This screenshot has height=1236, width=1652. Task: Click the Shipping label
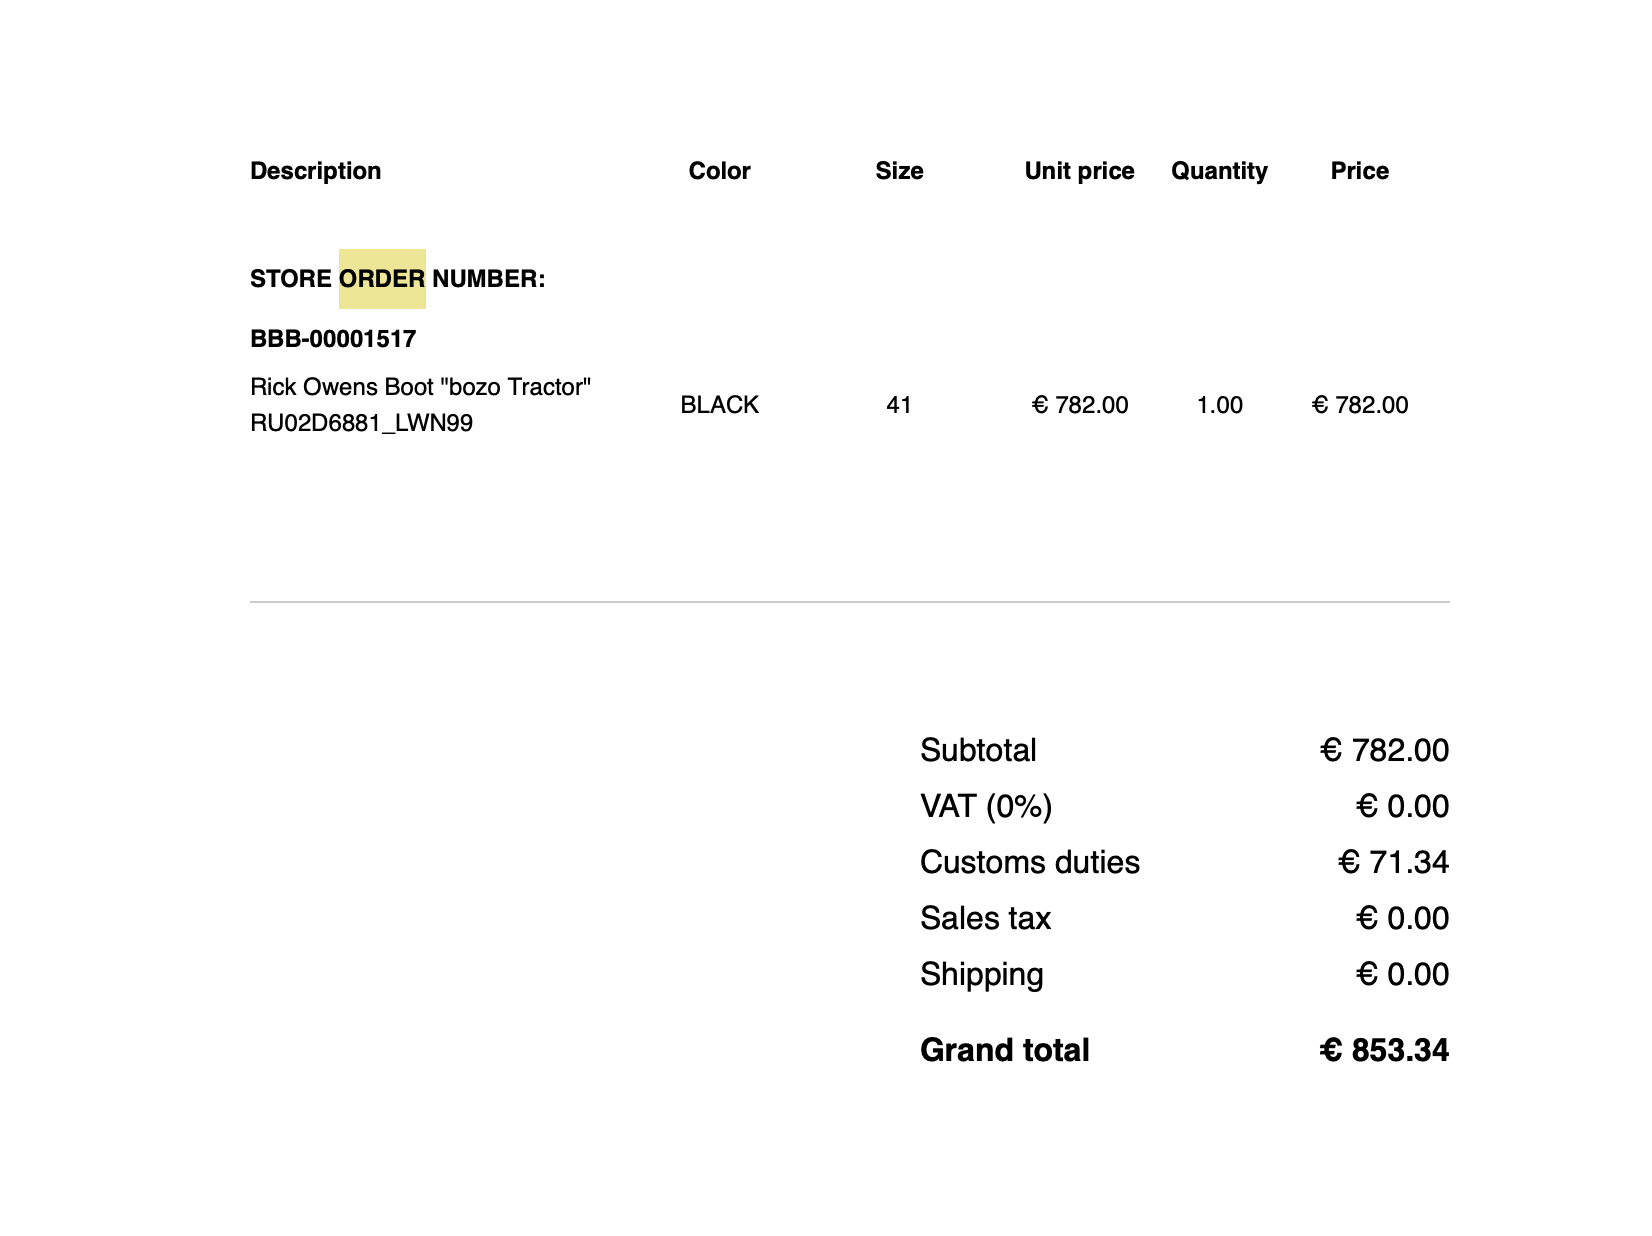pyautogui.click(x=981, y=974)
